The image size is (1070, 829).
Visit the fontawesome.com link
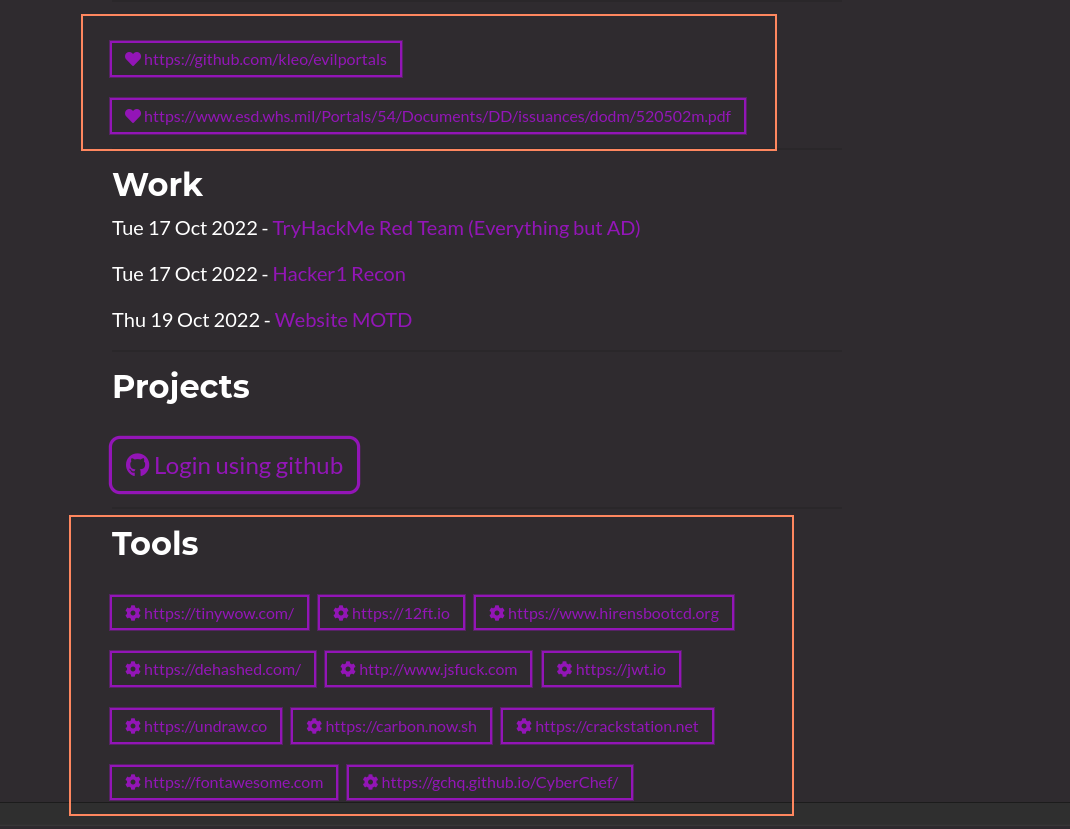pos(233,782)
